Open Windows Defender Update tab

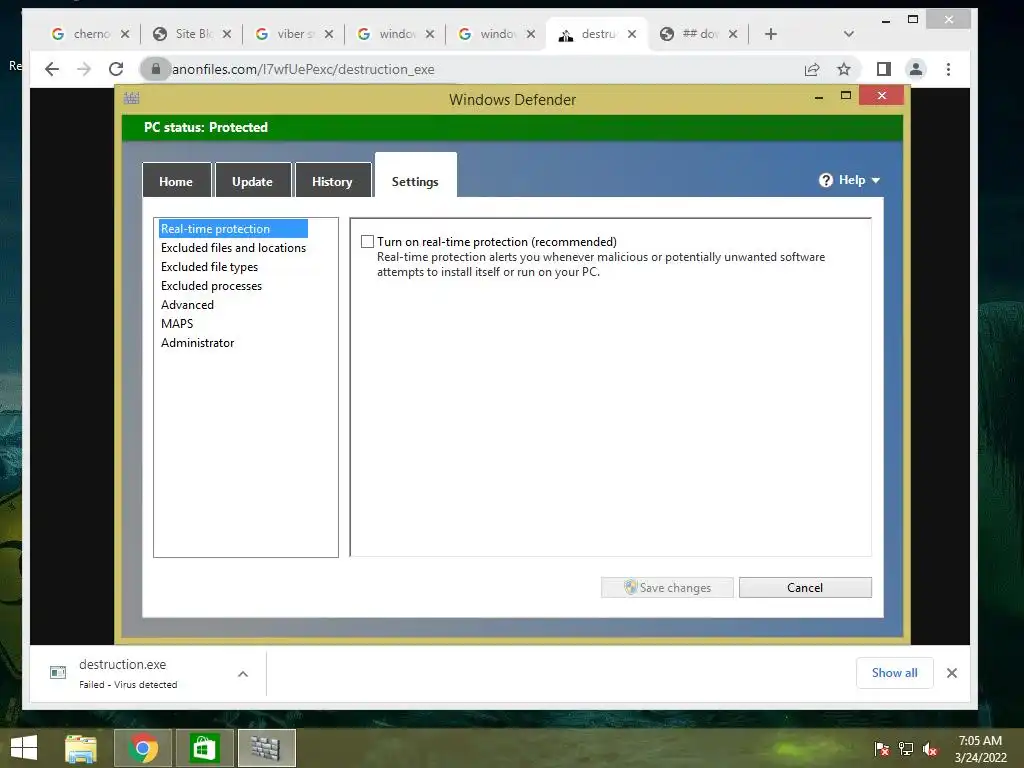253,181
